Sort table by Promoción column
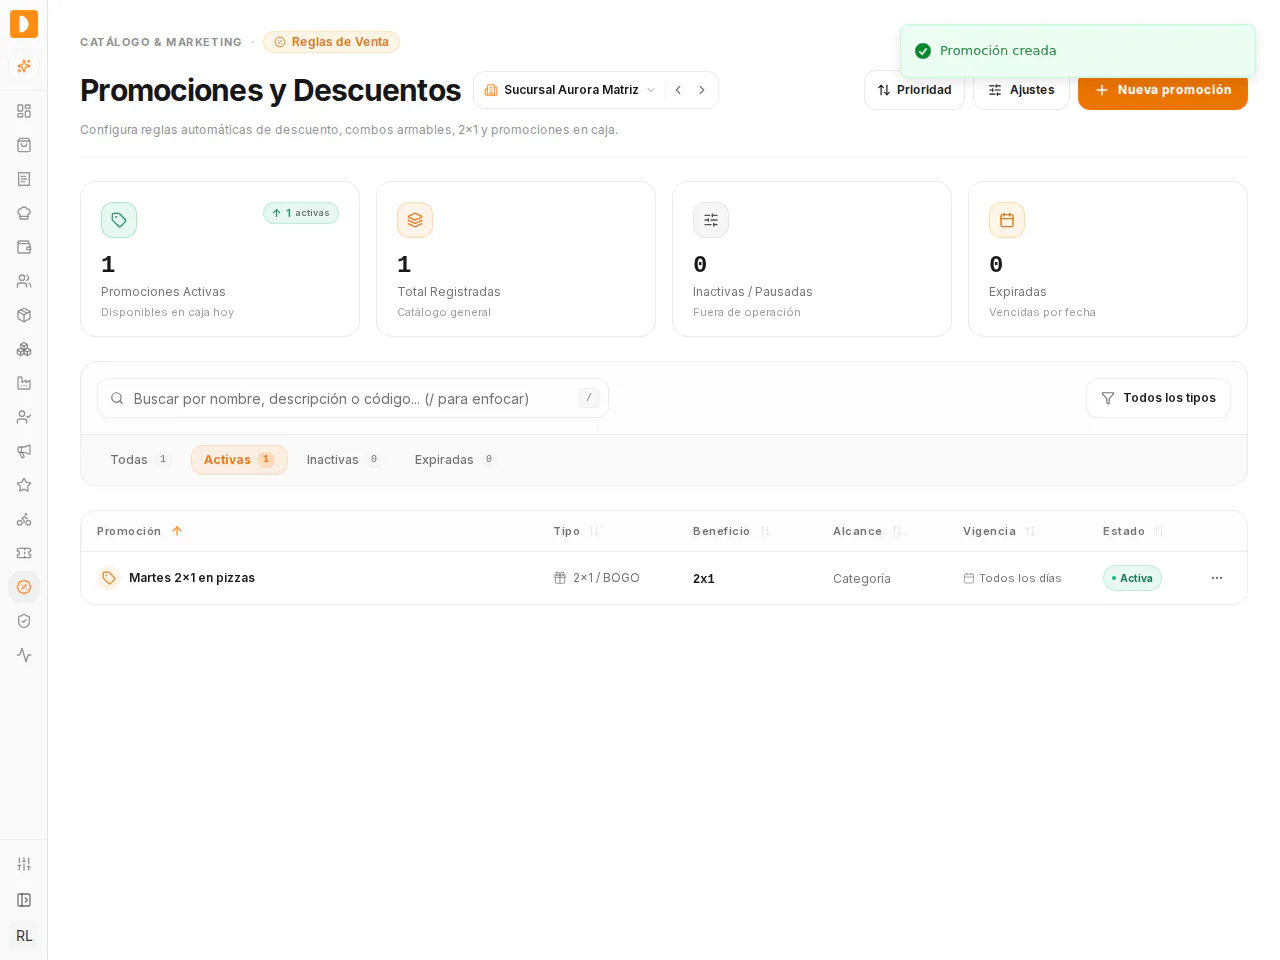Image resolution: width=1280 pixels, height=960 pixels. tap(140, 531)
